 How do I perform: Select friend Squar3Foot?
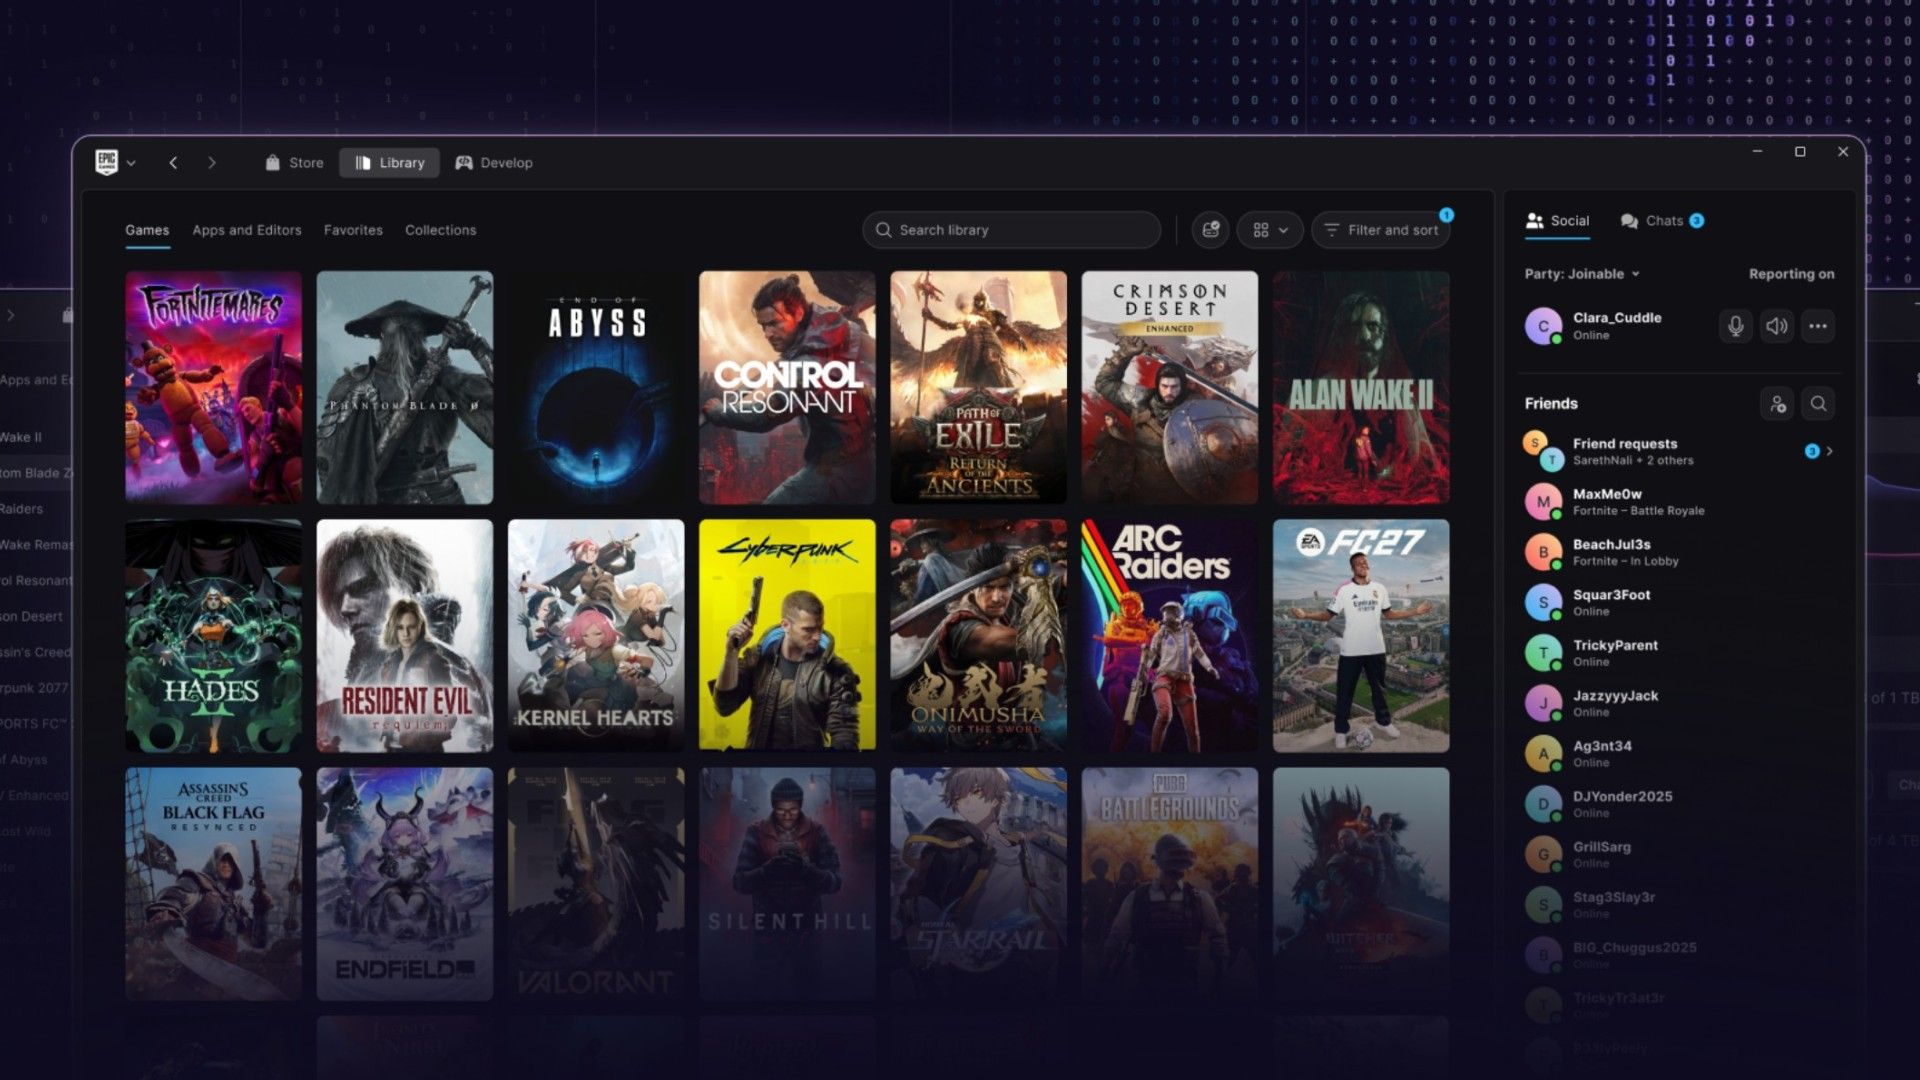(x=1678, y=602)
